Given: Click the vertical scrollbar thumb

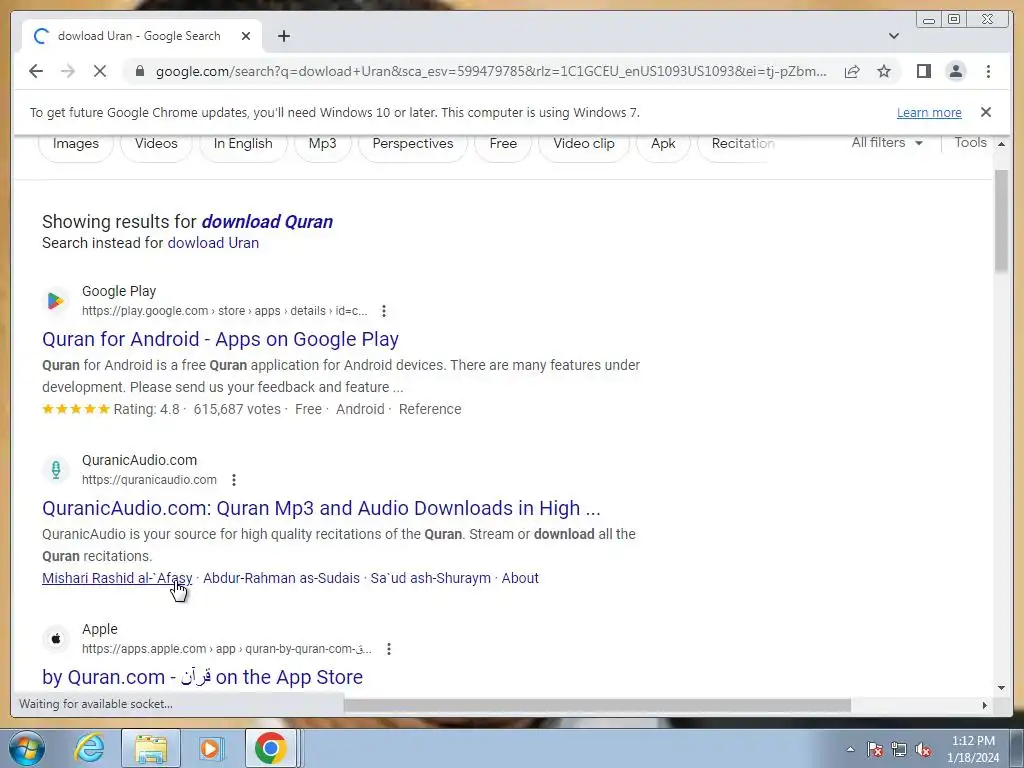Looking at the screenshot, I should tap(1001, 219).
